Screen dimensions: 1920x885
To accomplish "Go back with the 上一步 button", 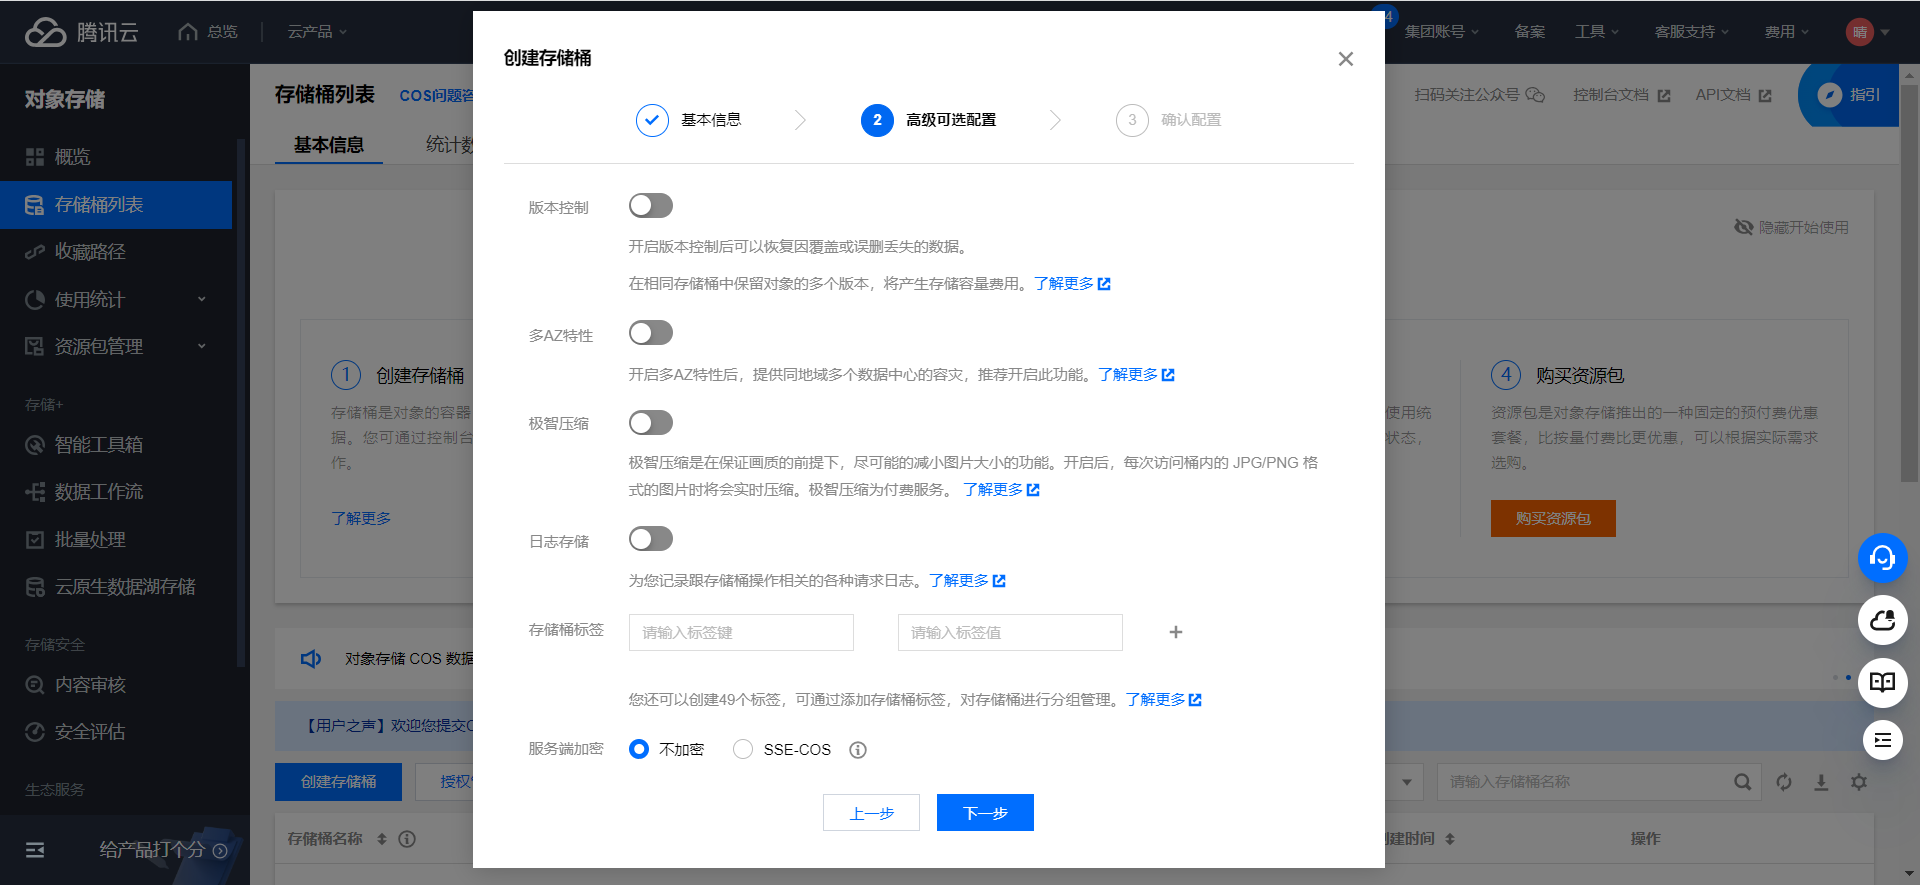I will [x=871, y=813].
